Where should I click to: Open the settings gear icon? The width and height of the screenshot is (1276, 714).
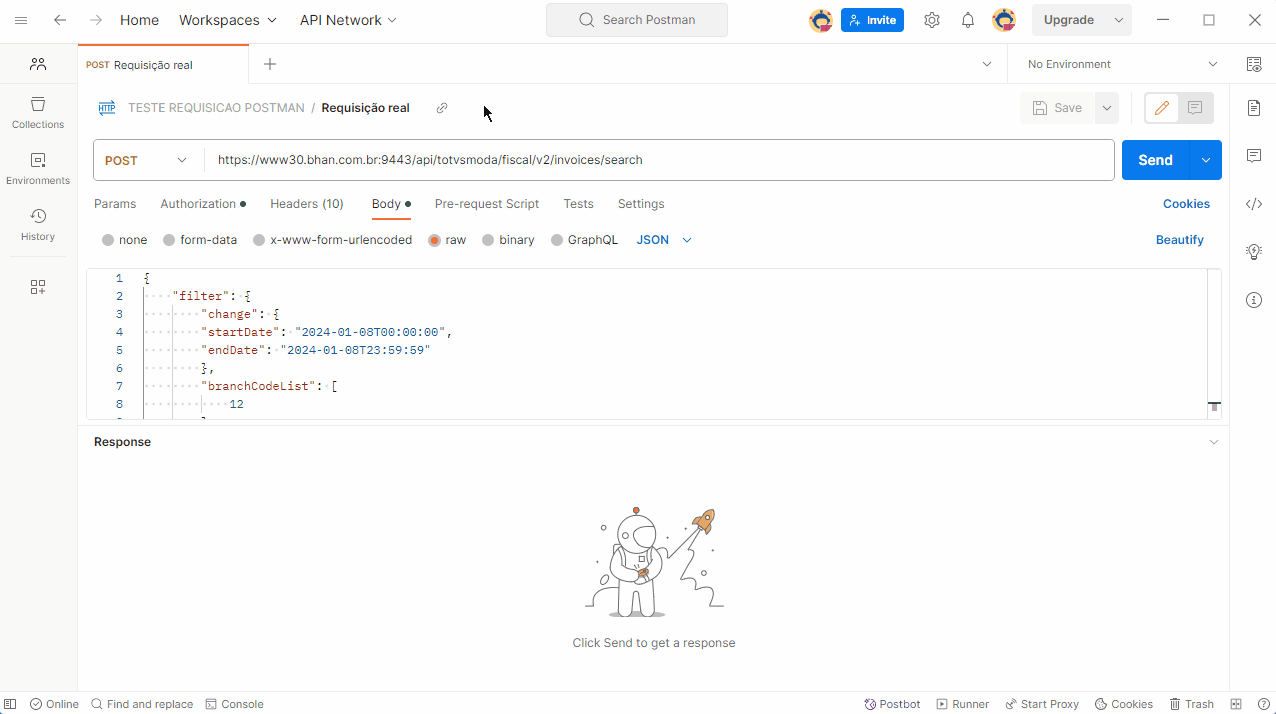[x=932, y=20]
